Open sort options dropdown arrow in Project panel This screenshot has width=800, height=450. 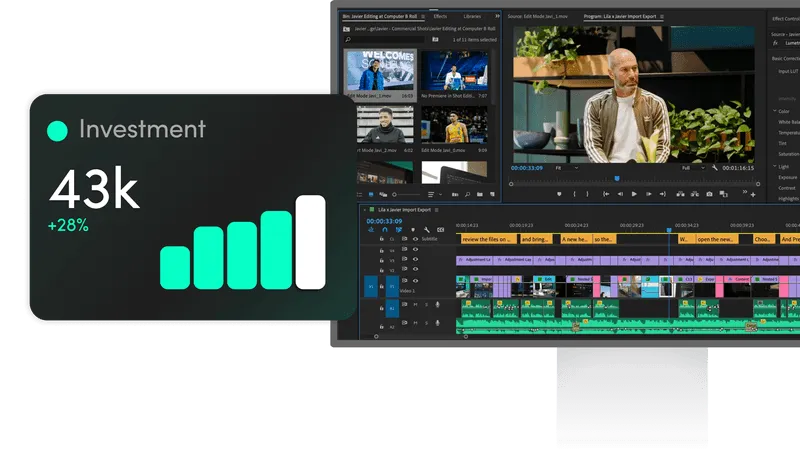point(440,194)
